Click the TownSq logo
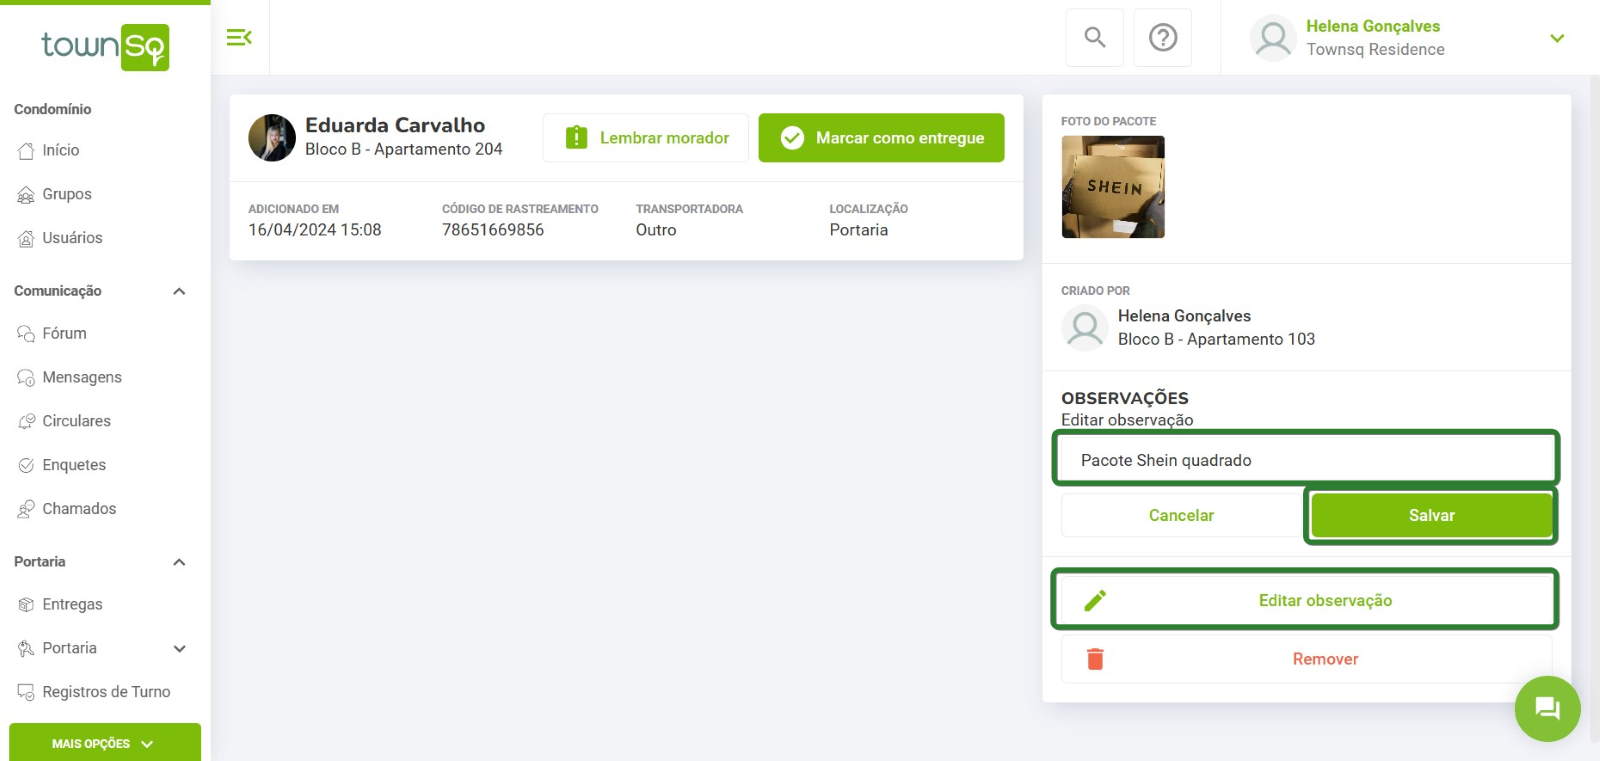Viewport: 1600px width, 761px height. (105, 47)
